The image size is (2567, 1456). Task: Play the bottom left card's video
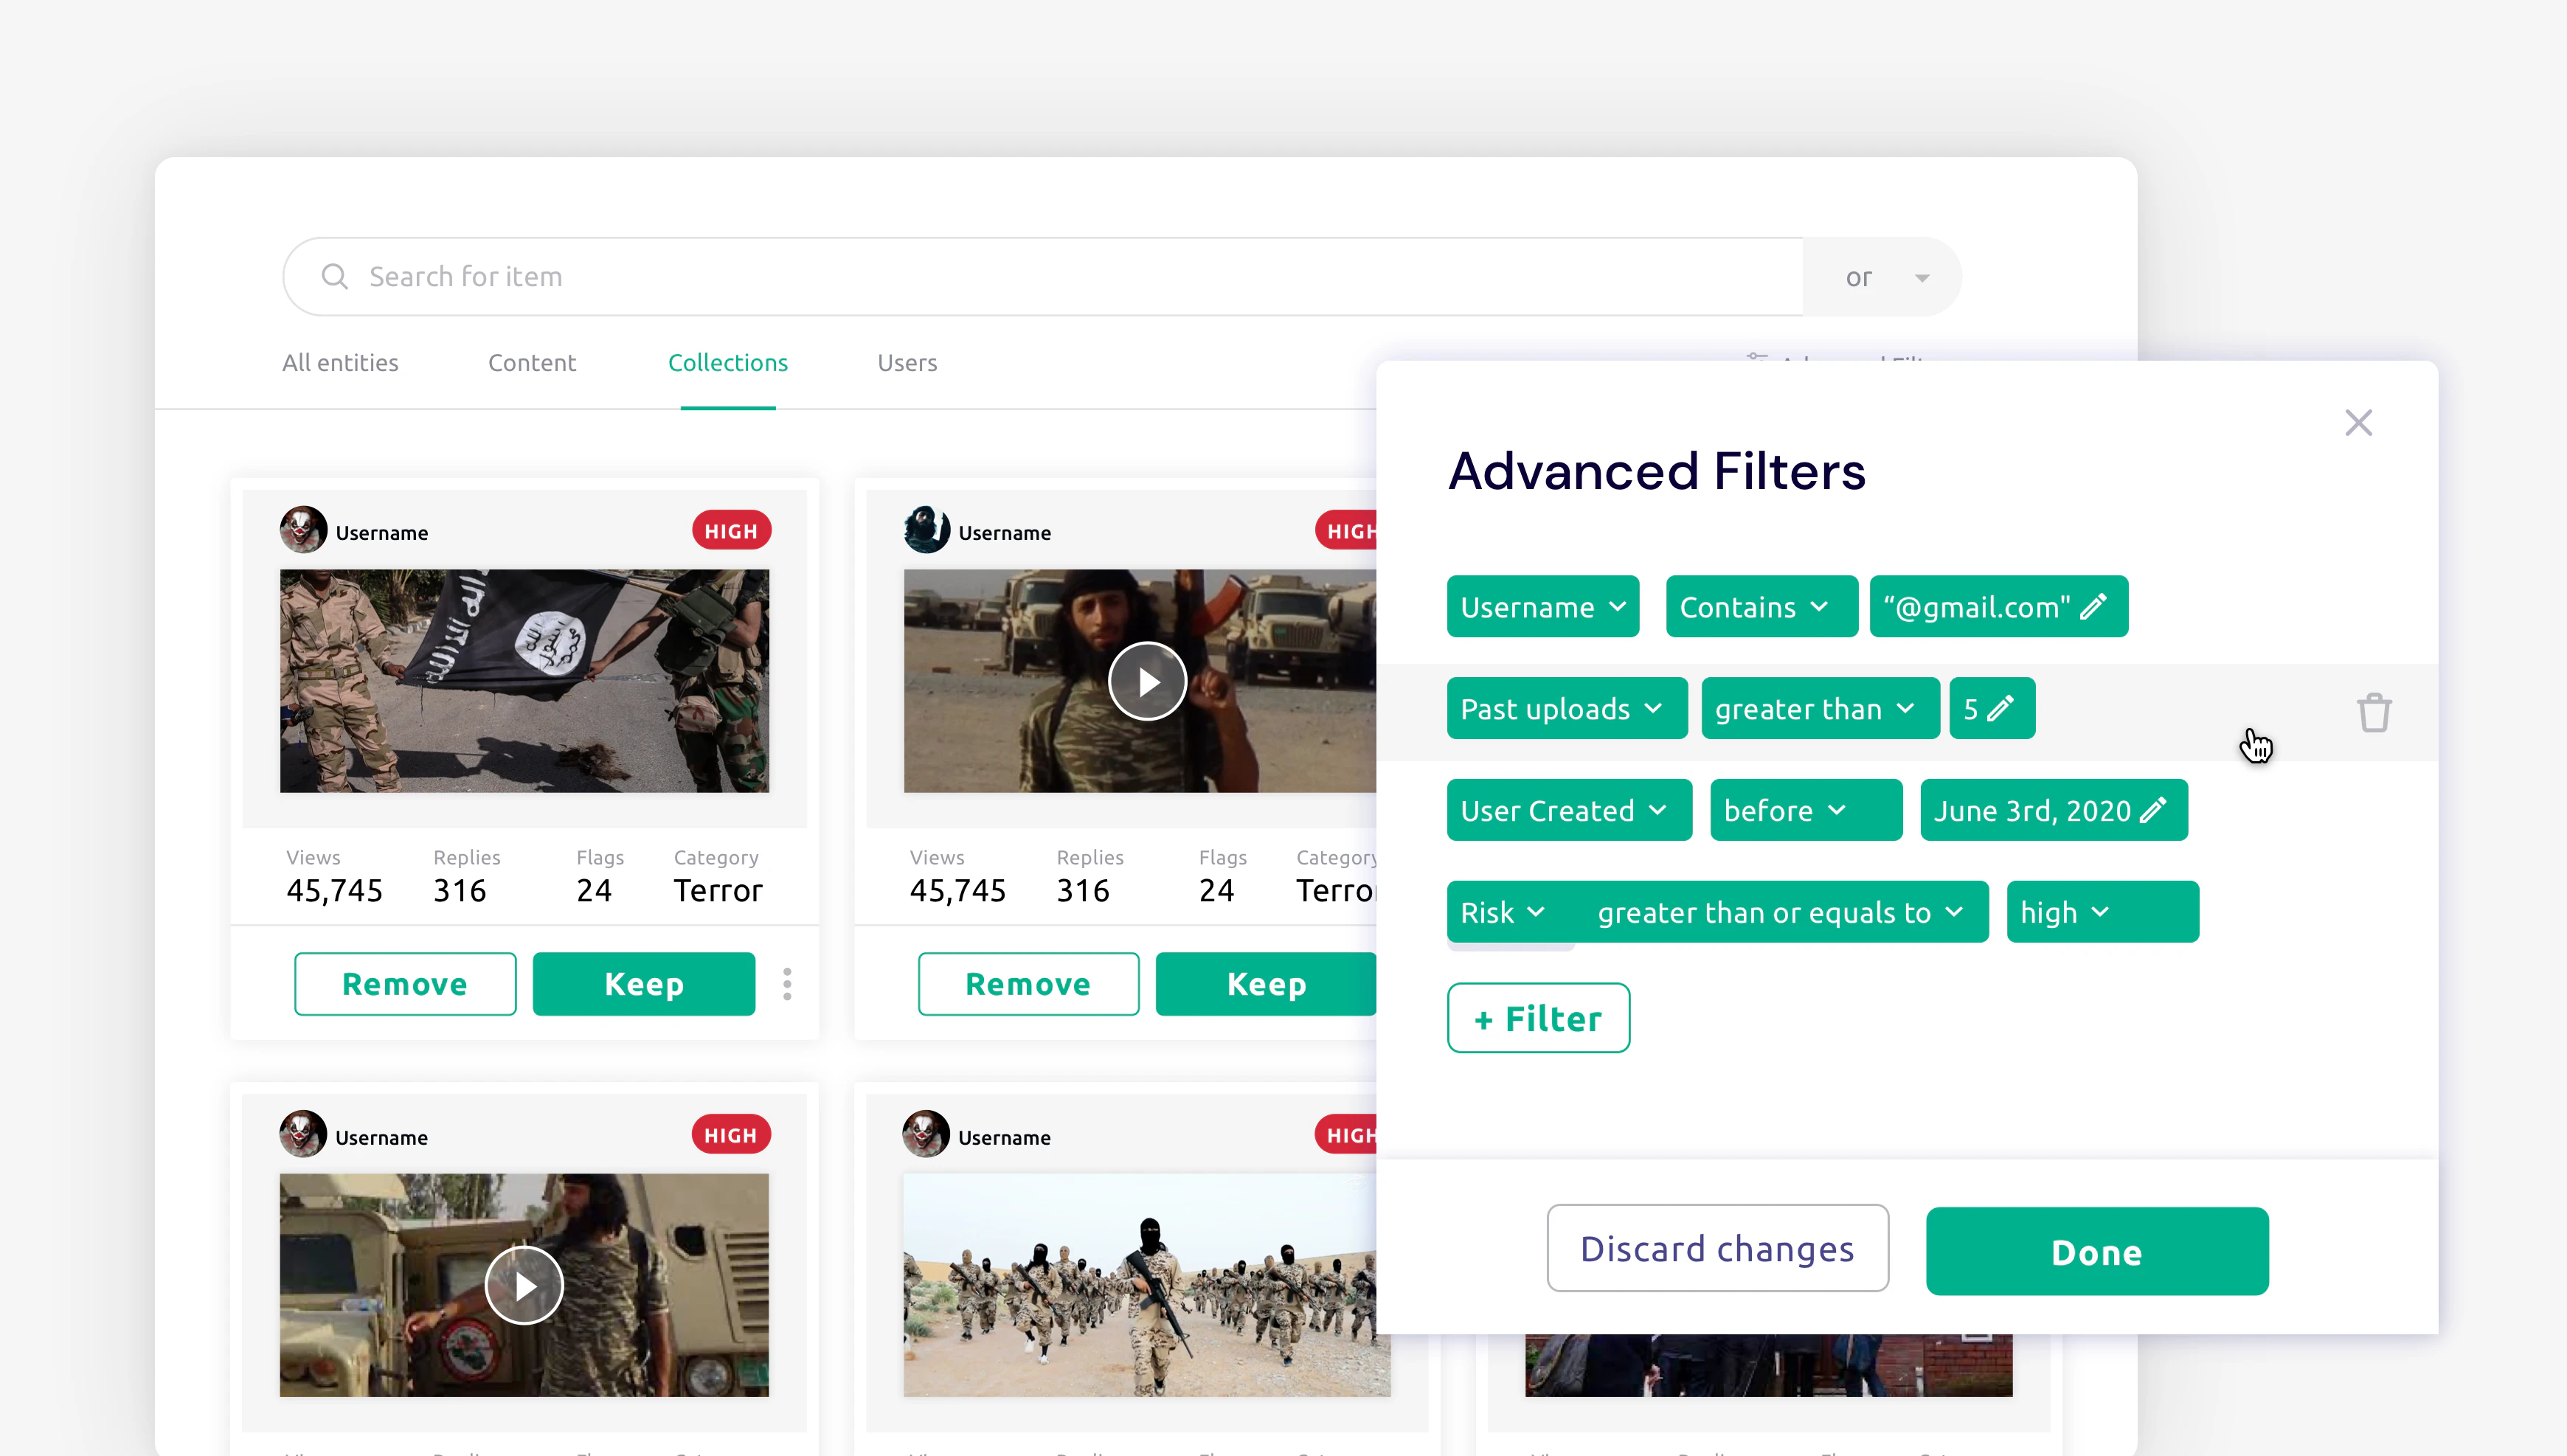tap(523, 1285)
